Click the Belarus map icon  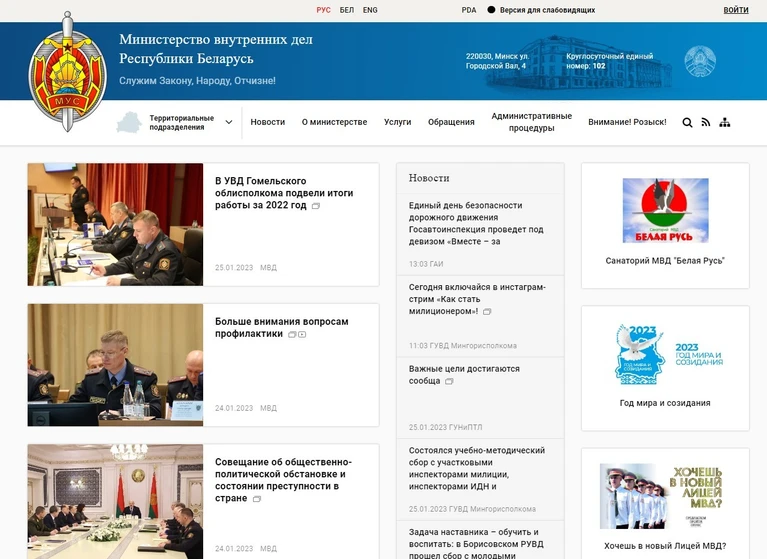pos(130,122)
